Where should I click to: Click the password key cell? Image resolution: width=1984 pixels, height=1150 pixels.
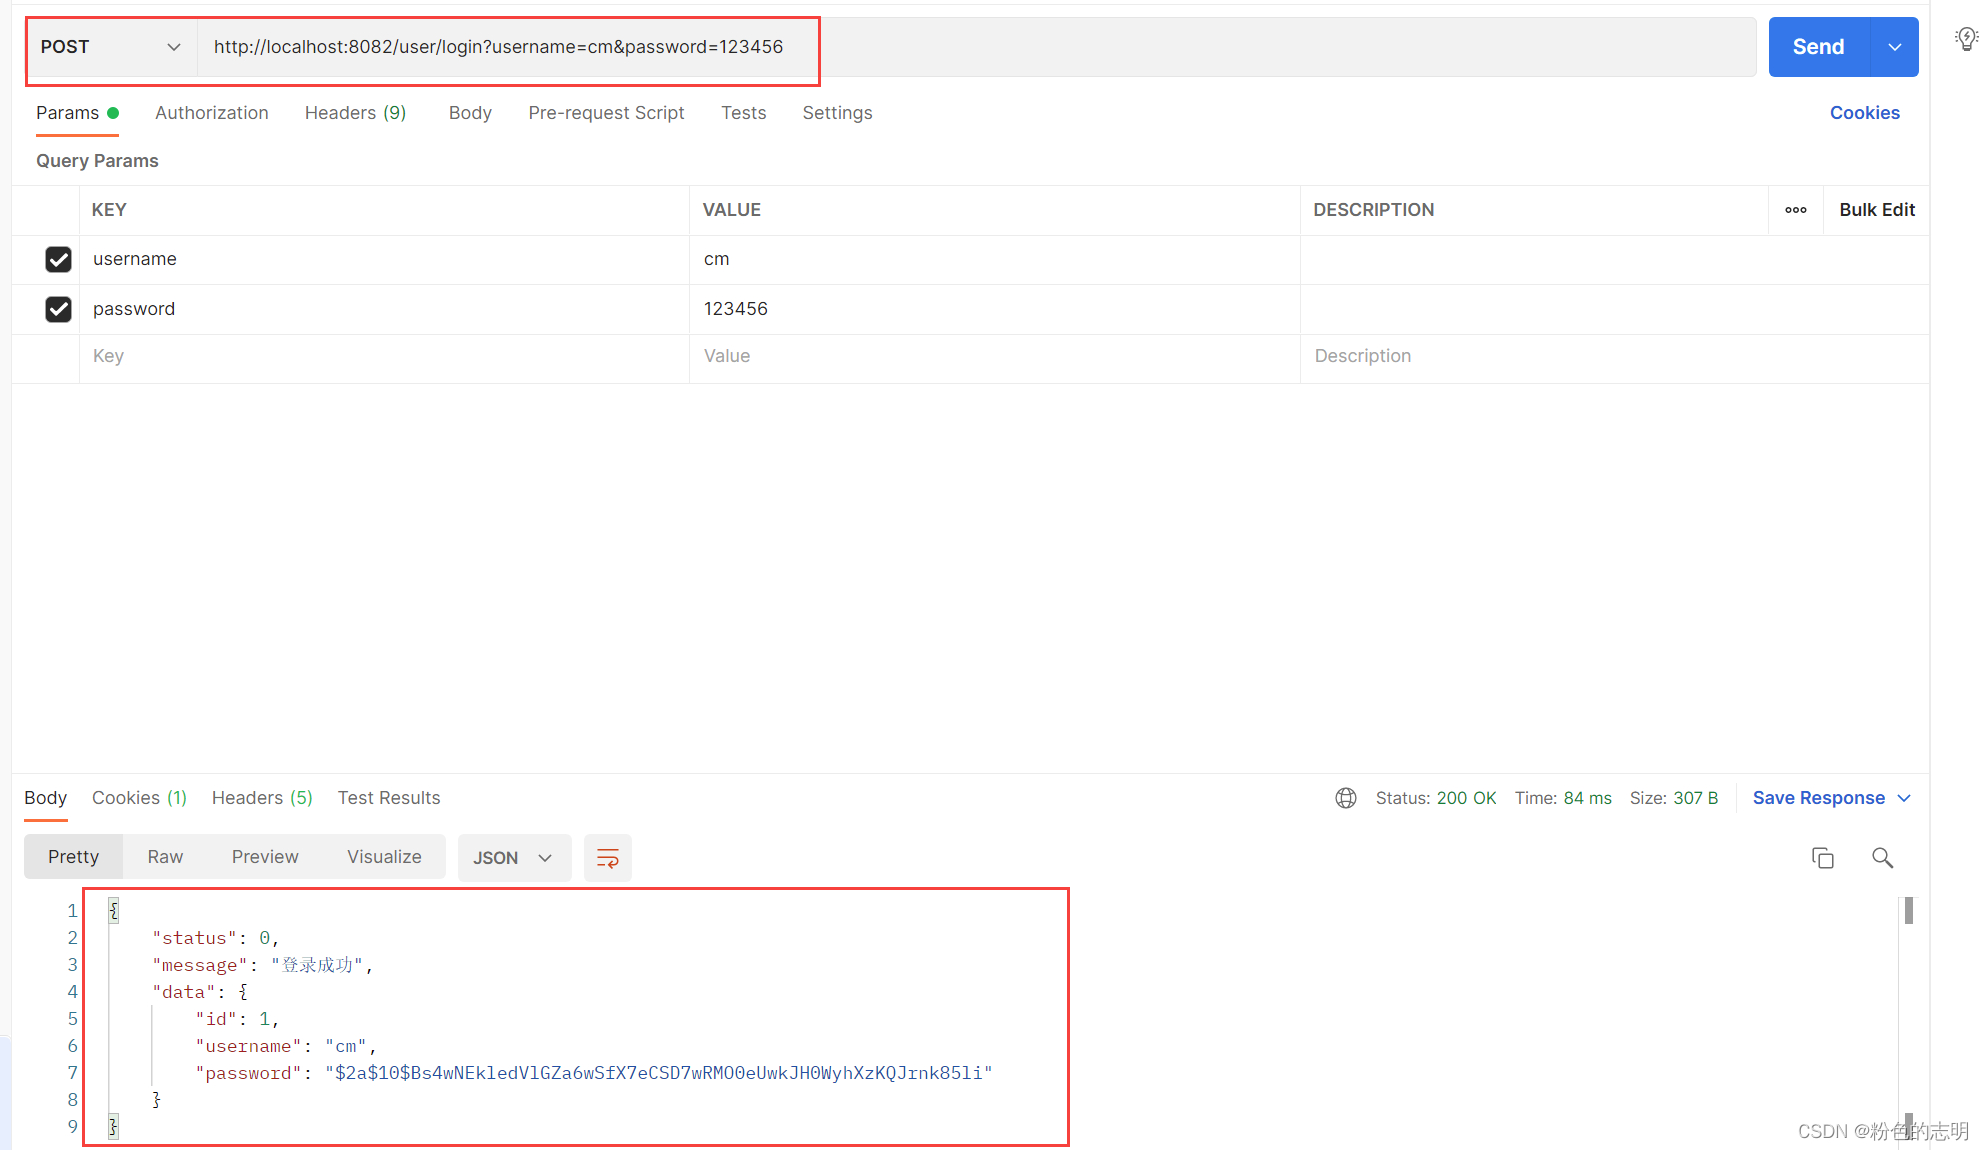(x=384, y=309)
